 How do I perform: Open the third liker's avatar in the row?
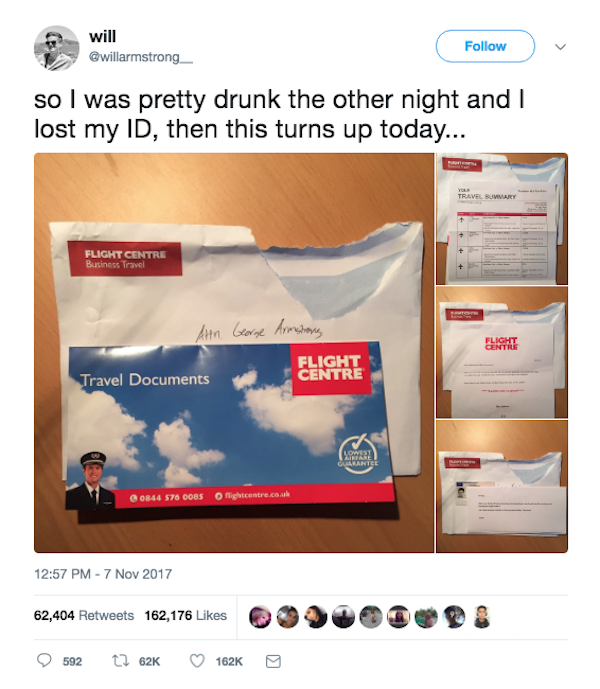pyautogui.click(x=316, y=616)
